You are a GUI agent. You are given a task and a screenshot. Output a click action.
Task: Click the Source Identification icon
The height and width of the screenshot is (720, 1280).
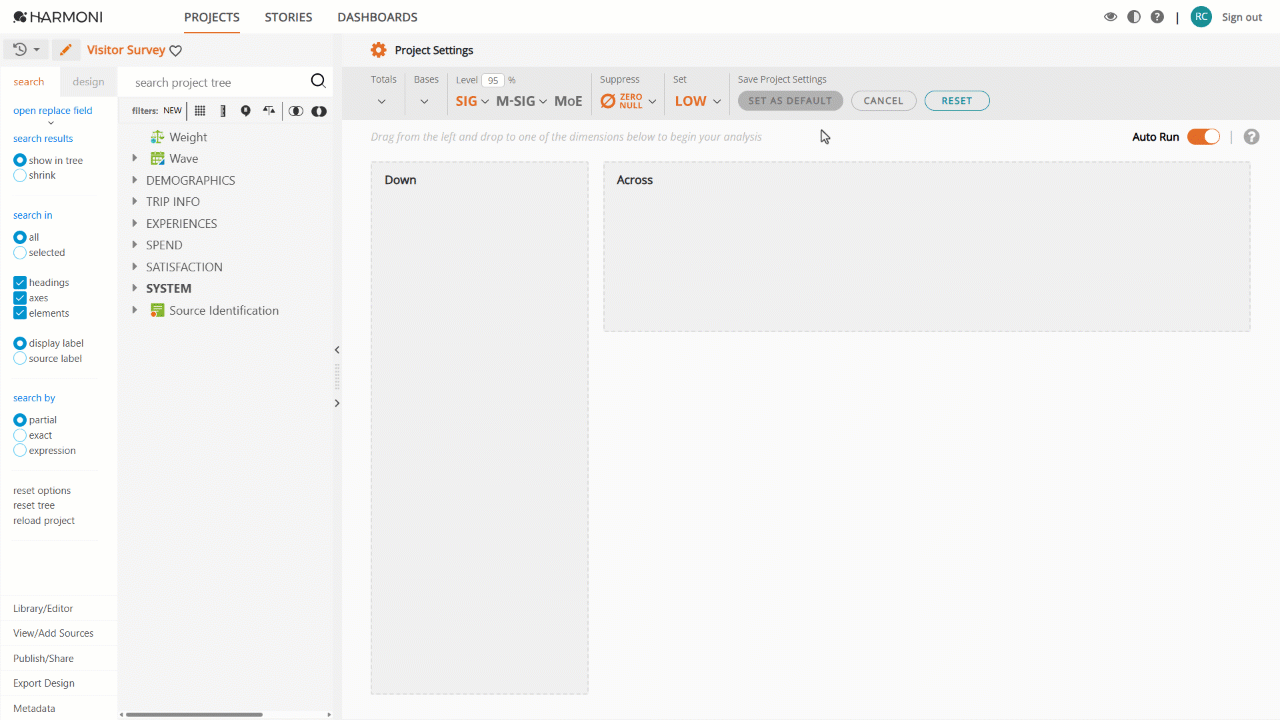pyautogui.click(x=157, y=310)
